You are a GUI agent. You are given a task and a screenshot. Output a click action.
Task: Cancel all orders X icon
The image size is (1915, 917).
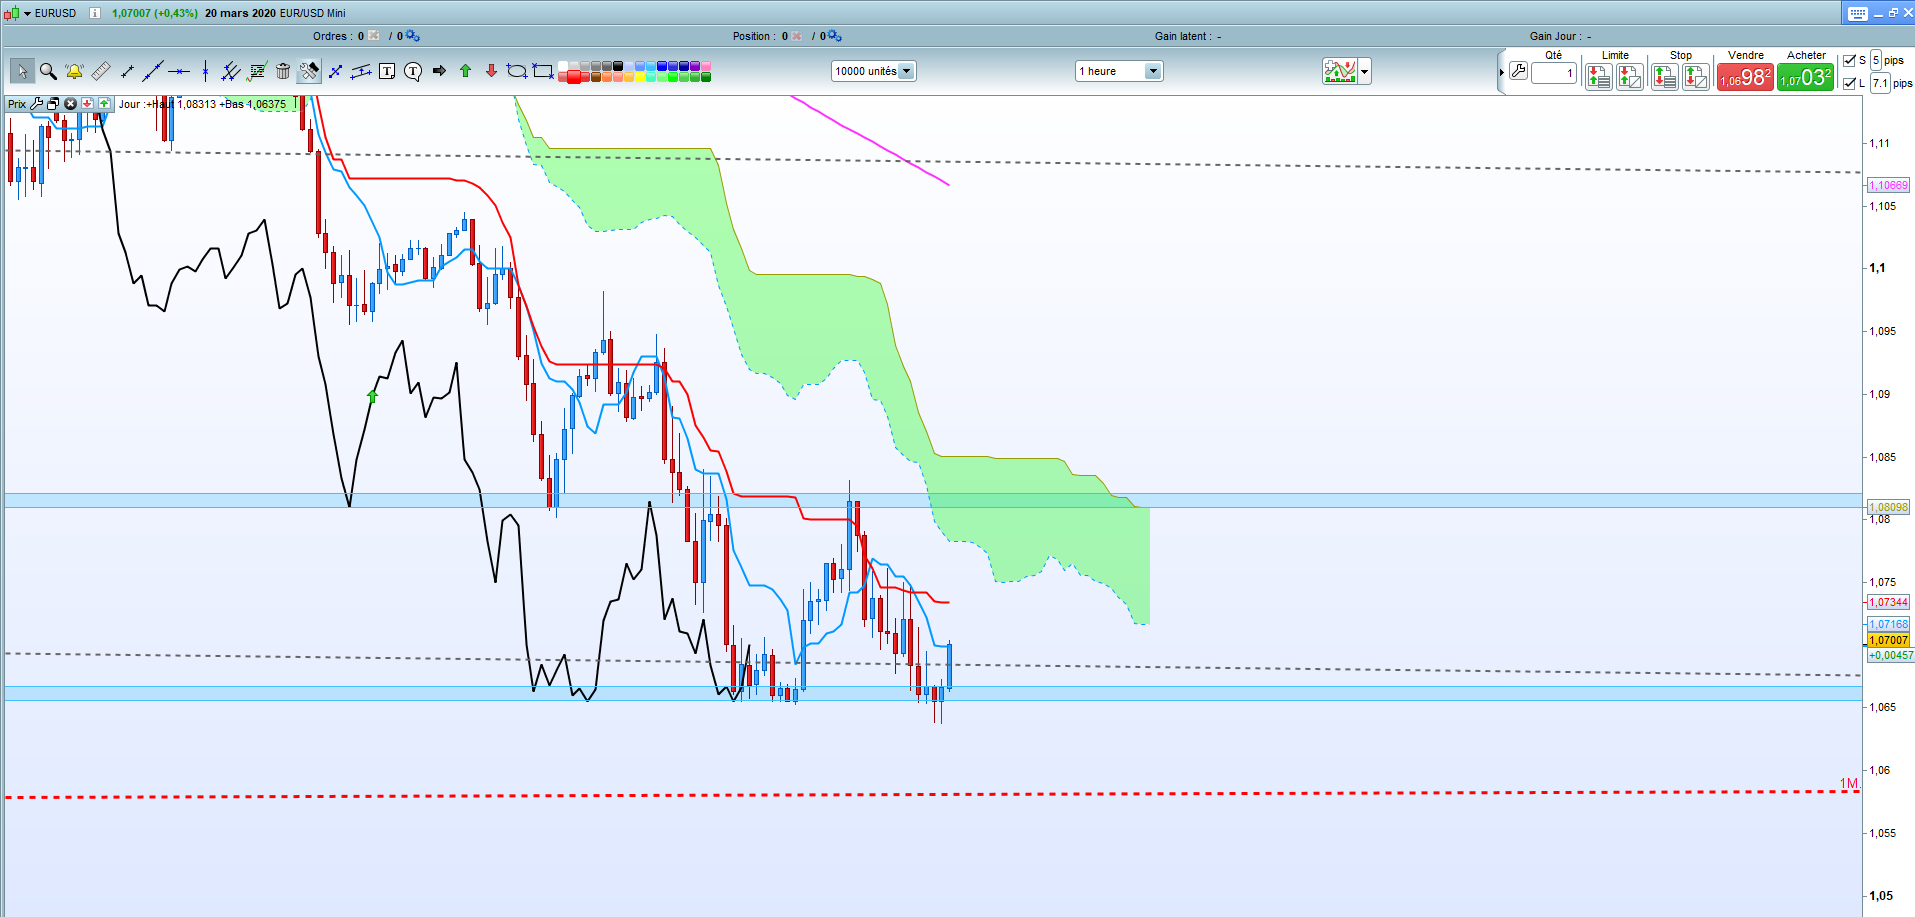pyautogui.click(x=374, y=36)
